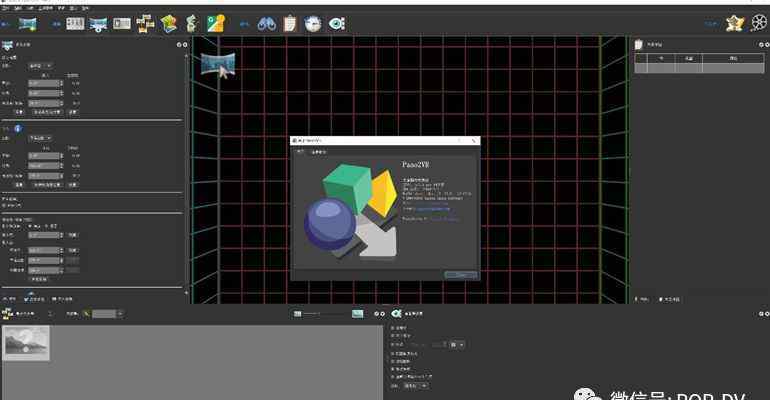The width and height of the screenshot is (770, 400).
Task: Click the Input panorama icon with plus sign
Action: pyautogui.click(x=28, y=24)
